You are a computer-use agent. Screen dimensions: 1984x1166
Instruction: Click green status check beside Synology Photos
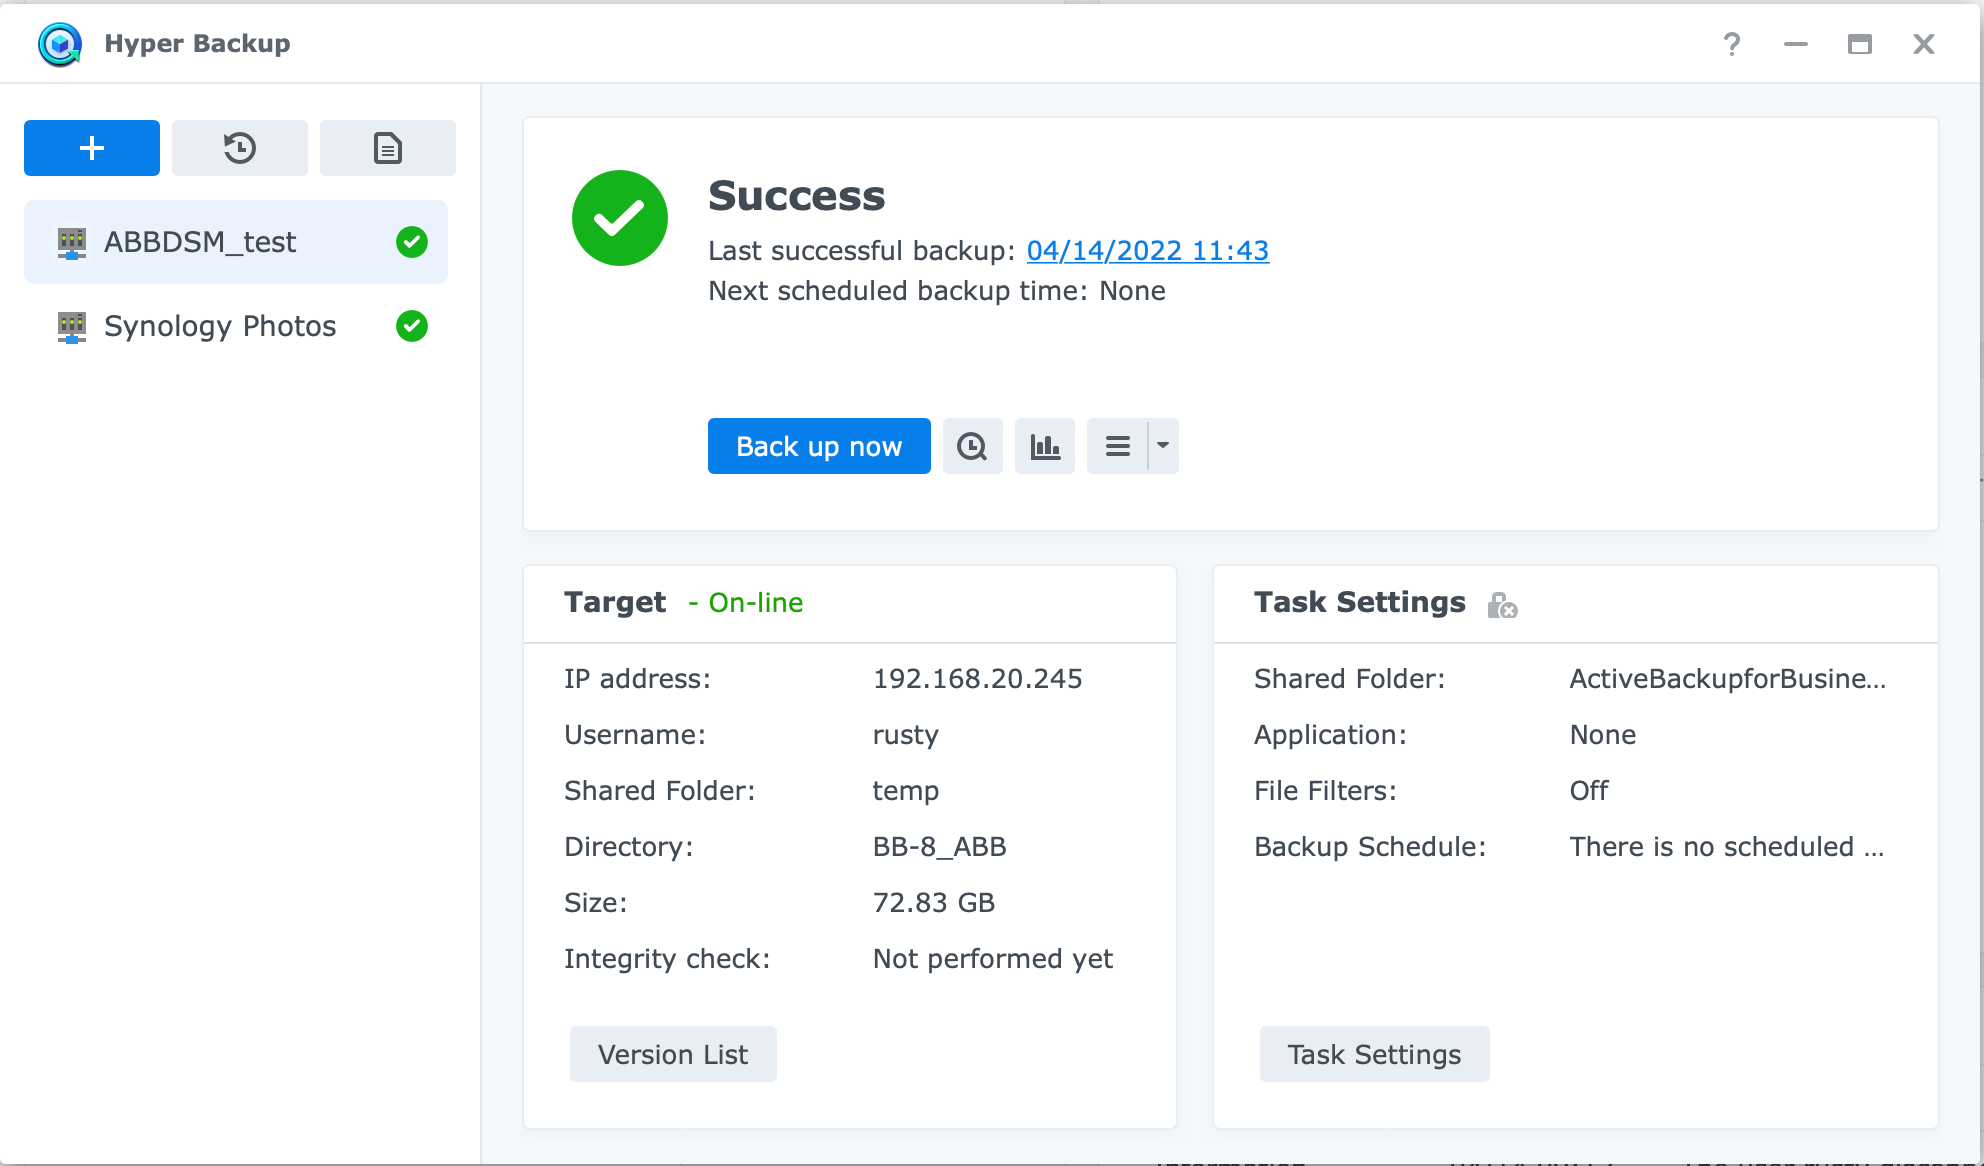click(x=412, y=326)
